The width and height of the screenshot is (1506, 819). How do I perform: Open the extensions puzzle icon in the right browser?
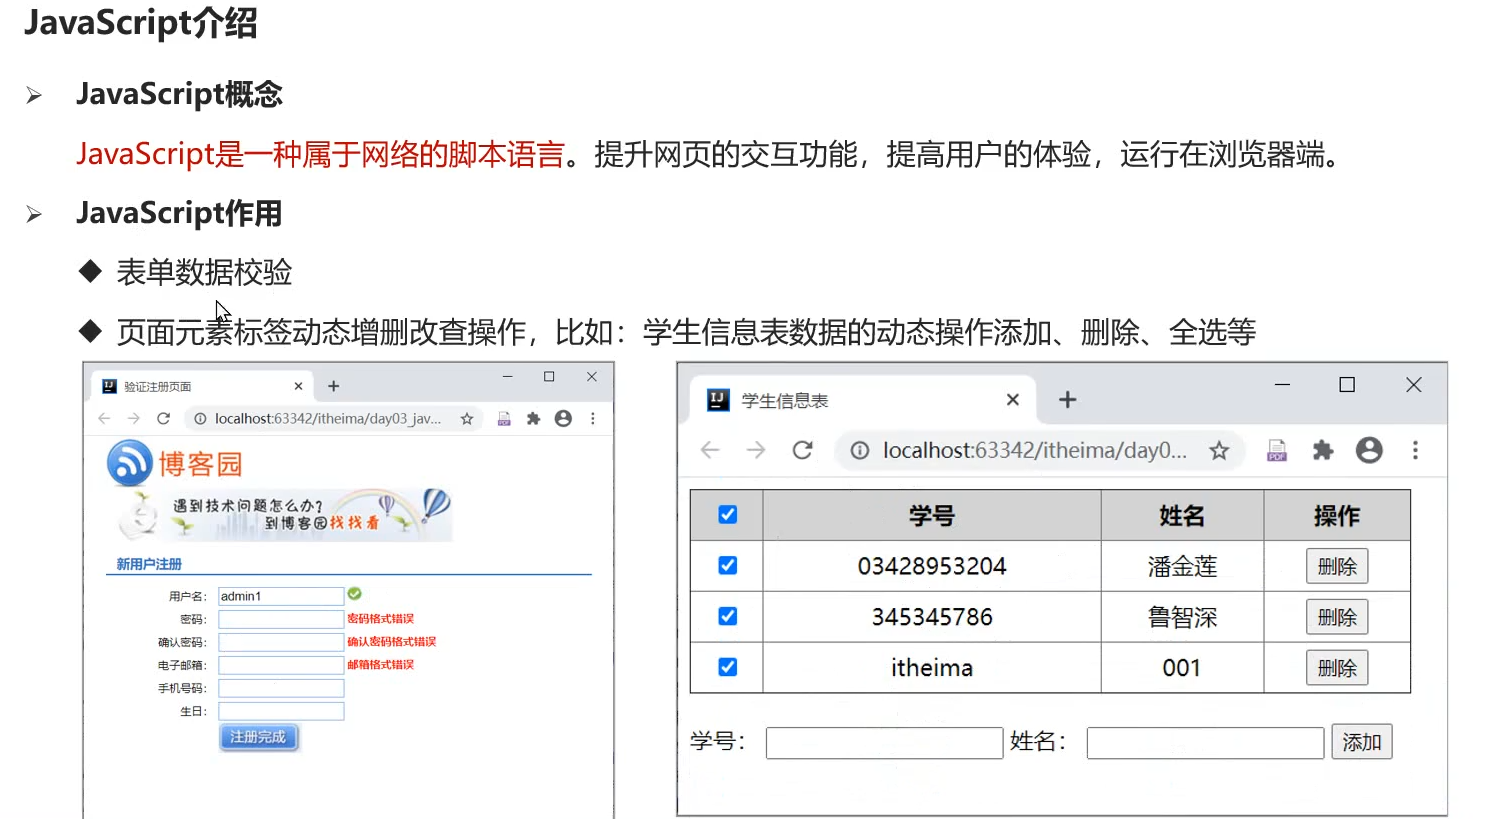1322,450
